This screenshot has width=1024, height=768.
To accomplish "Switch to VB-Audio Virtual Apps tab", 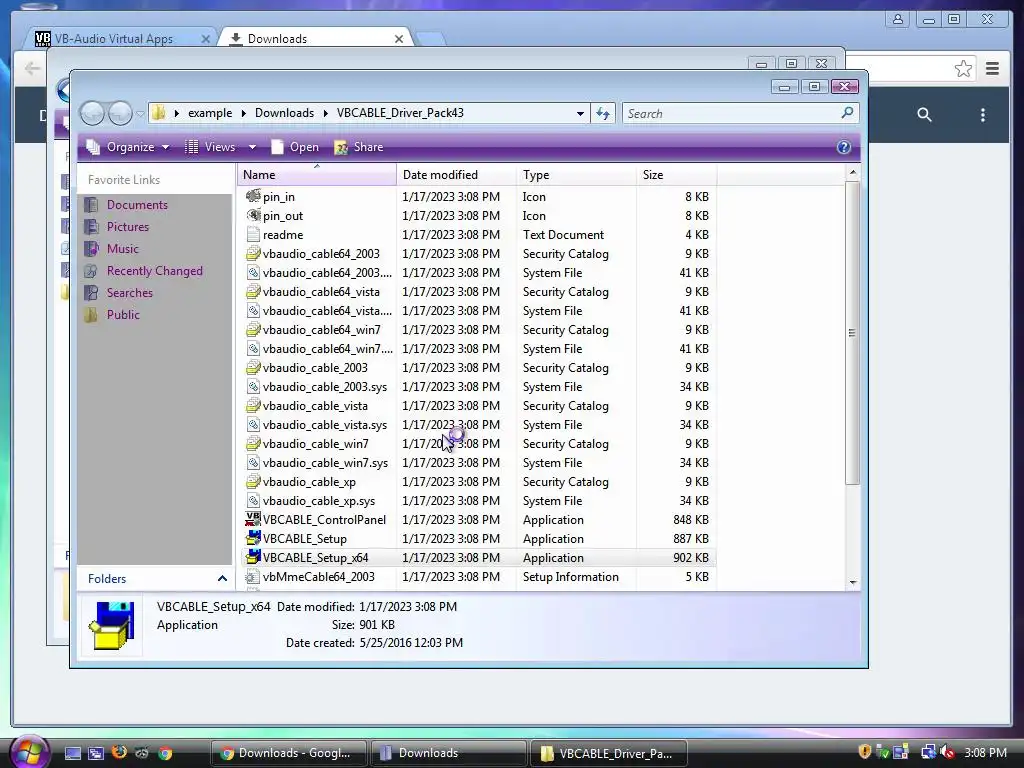I will 114,39.
